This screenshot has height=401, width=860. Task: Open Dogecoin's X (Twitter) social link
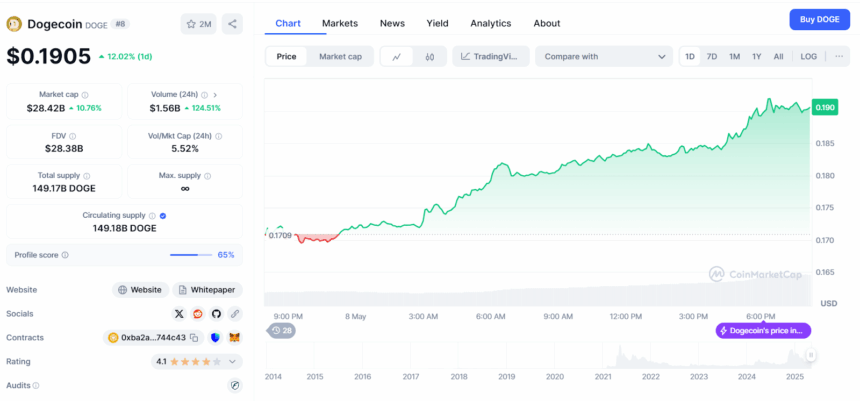(179, 314)
